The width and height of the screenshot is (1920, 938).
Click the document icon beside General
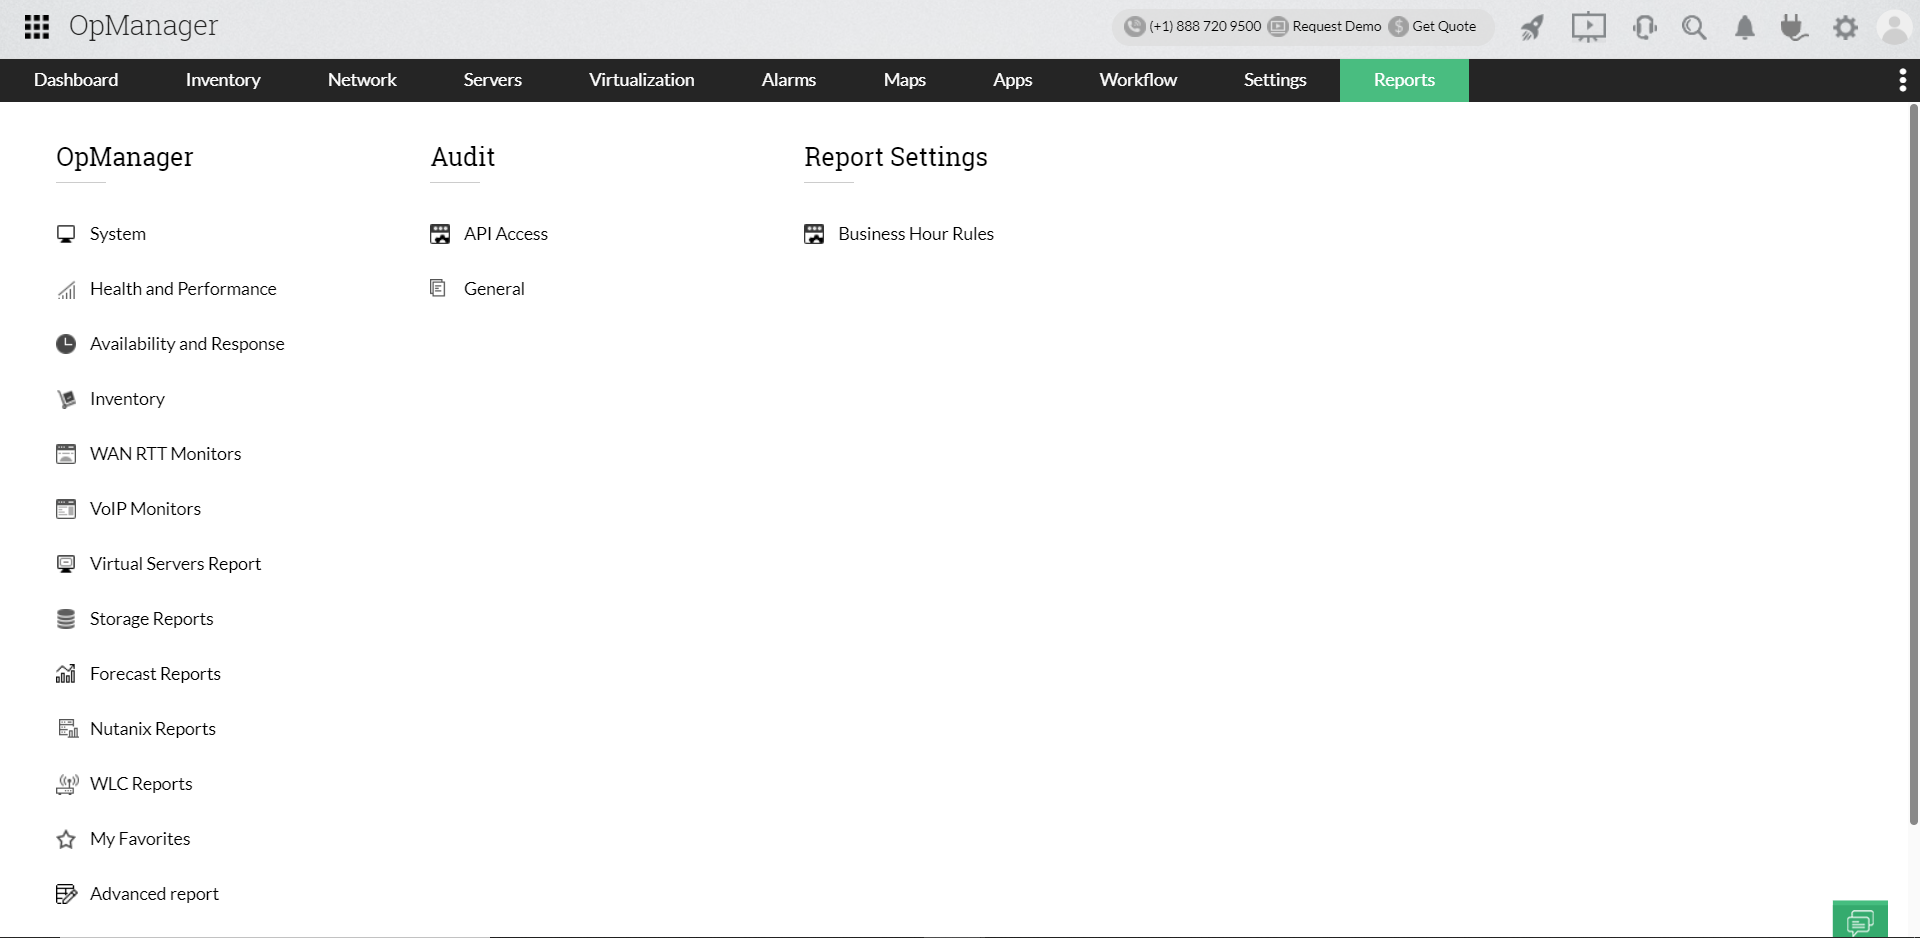pos(438,288)
